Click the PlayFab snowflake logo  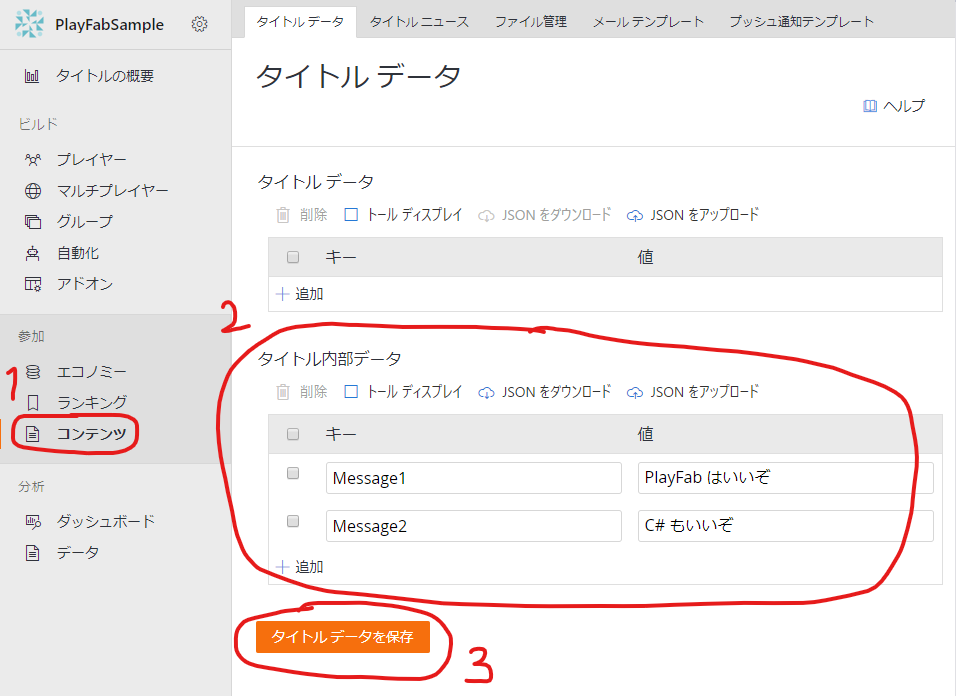(29, 24)
